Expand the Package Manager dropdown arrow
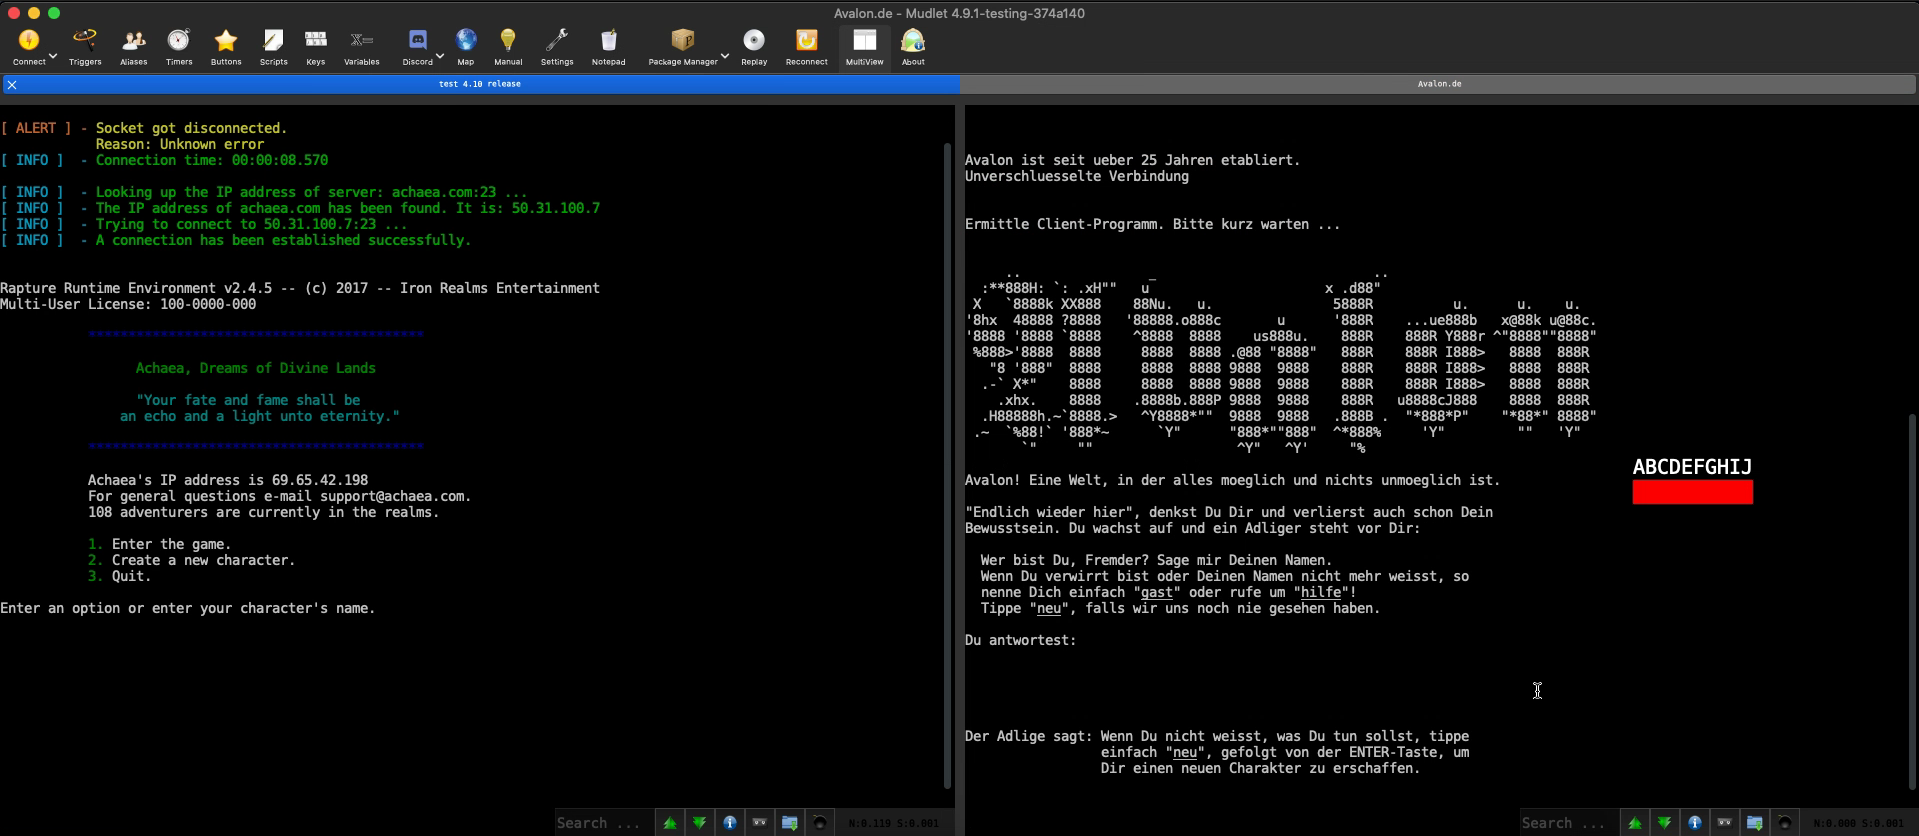 tap(725, 56)
